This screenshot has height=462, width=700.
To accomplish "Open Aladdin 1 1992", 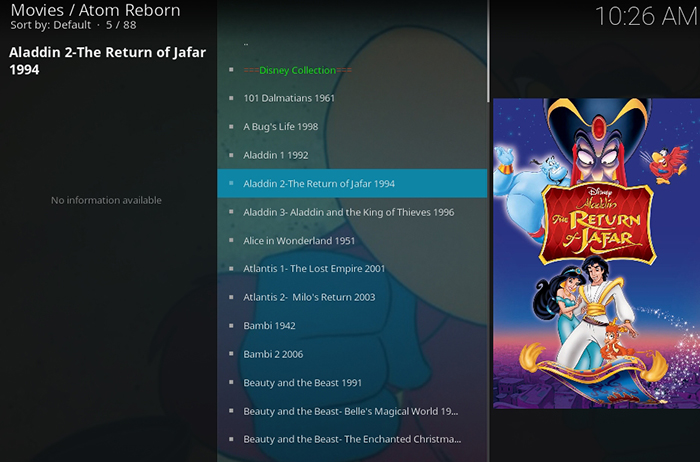I will 352,155.
